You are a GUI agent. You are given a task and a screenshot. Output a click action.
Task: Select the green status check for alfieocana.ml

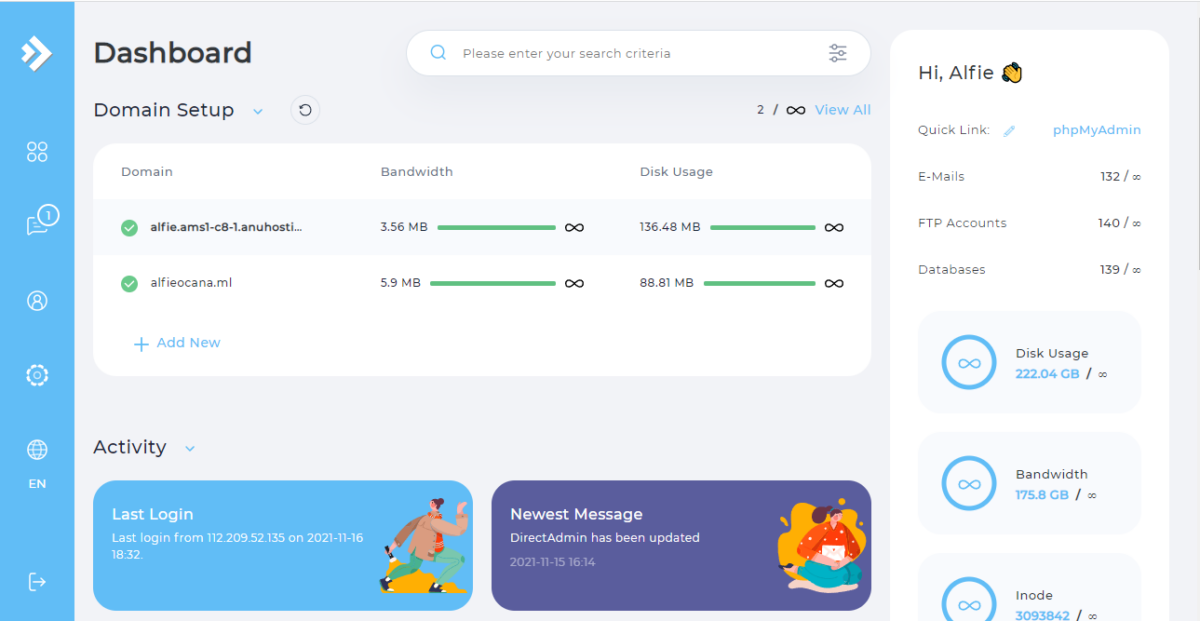point(128,283)
